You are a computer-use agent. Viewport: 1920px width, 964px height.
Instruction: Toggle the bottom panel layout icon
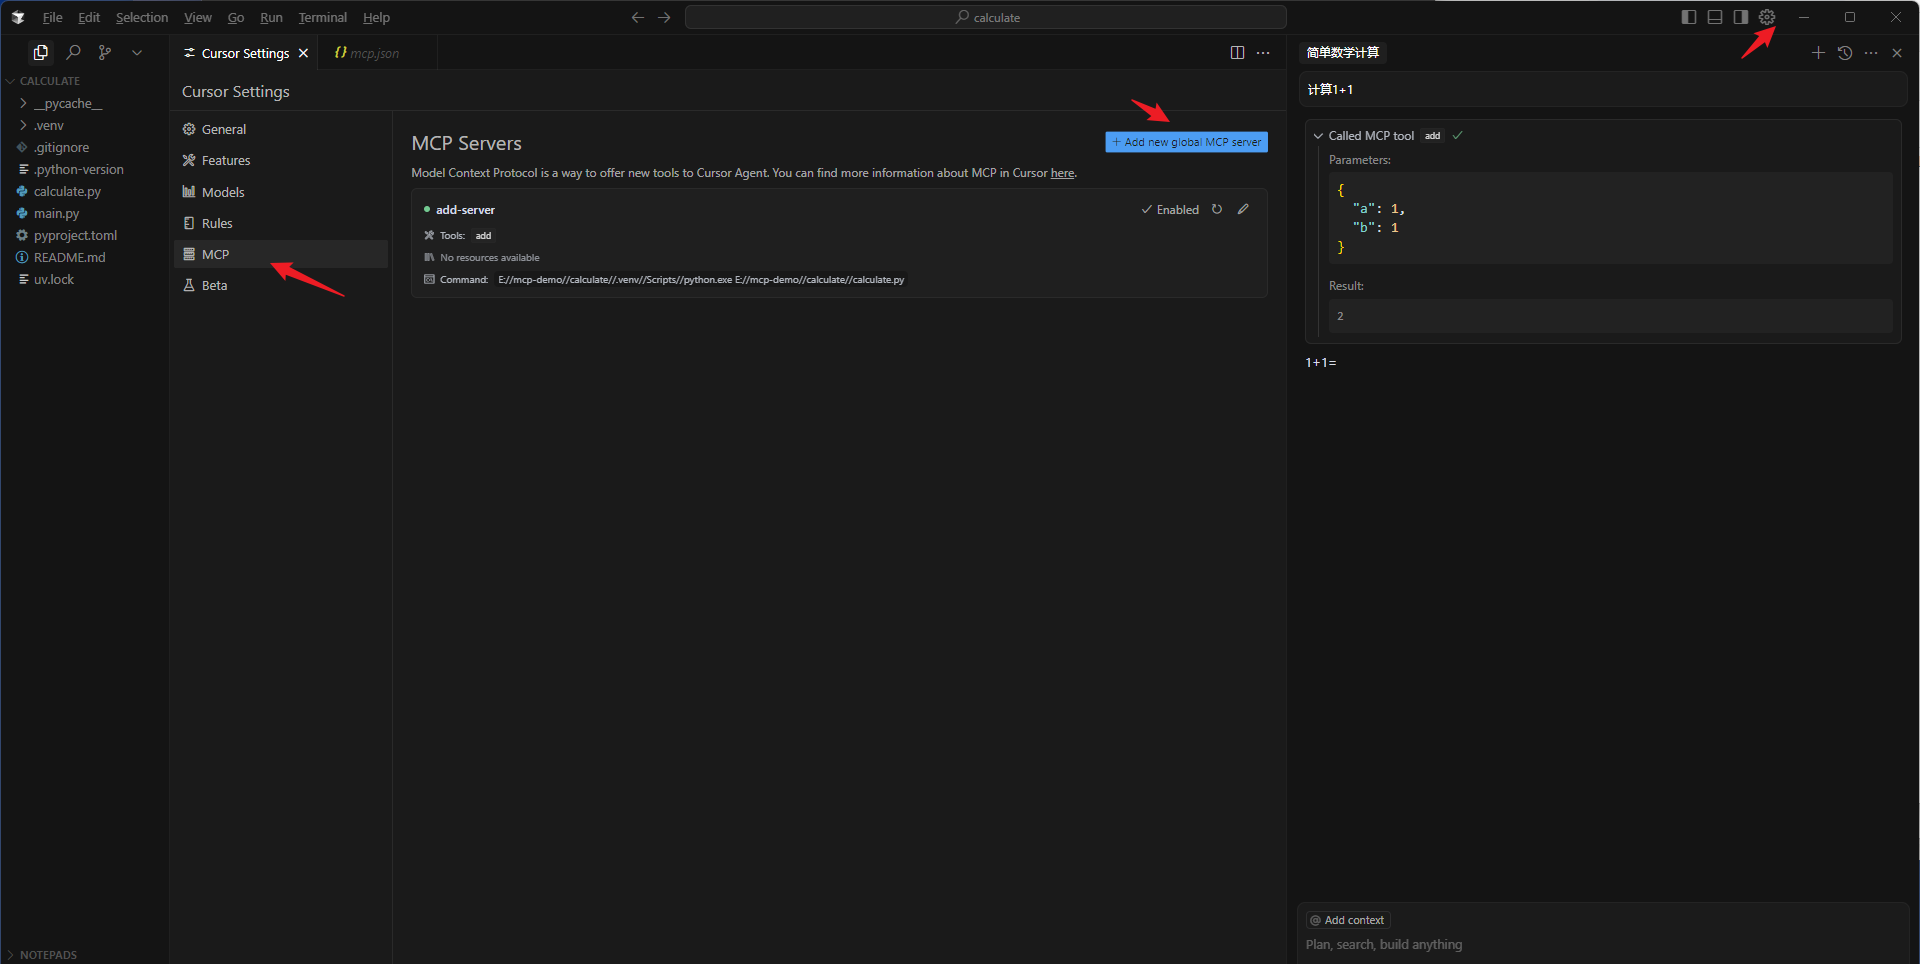tap(1715, 17)
